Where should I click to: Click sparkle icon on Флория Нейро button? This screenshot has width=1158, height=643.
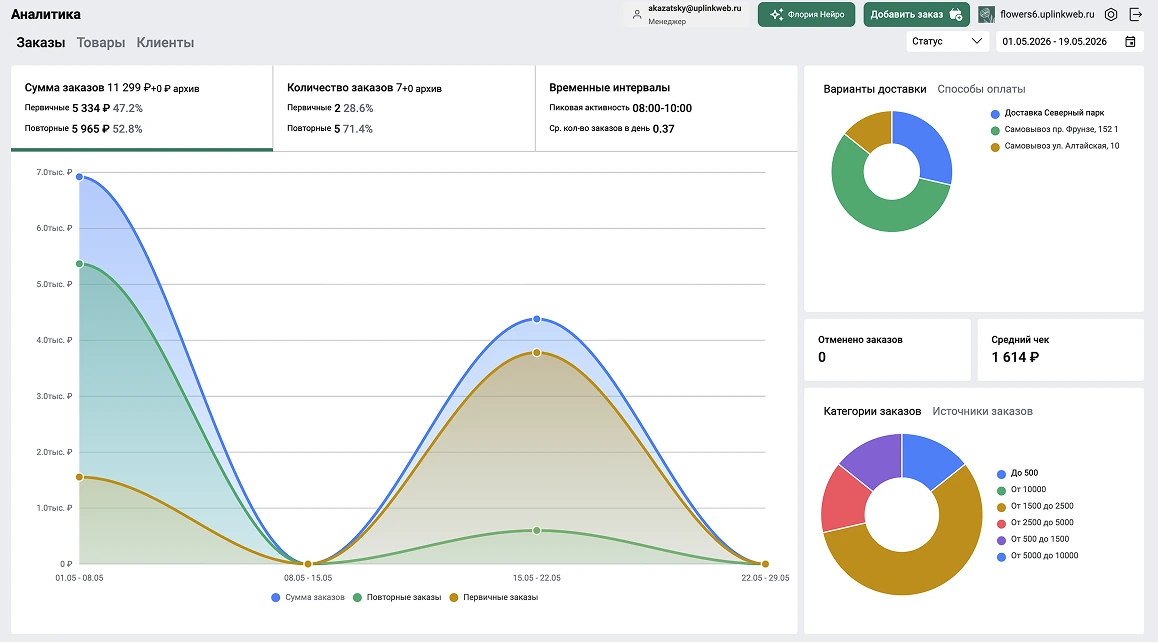click(776, 14)
